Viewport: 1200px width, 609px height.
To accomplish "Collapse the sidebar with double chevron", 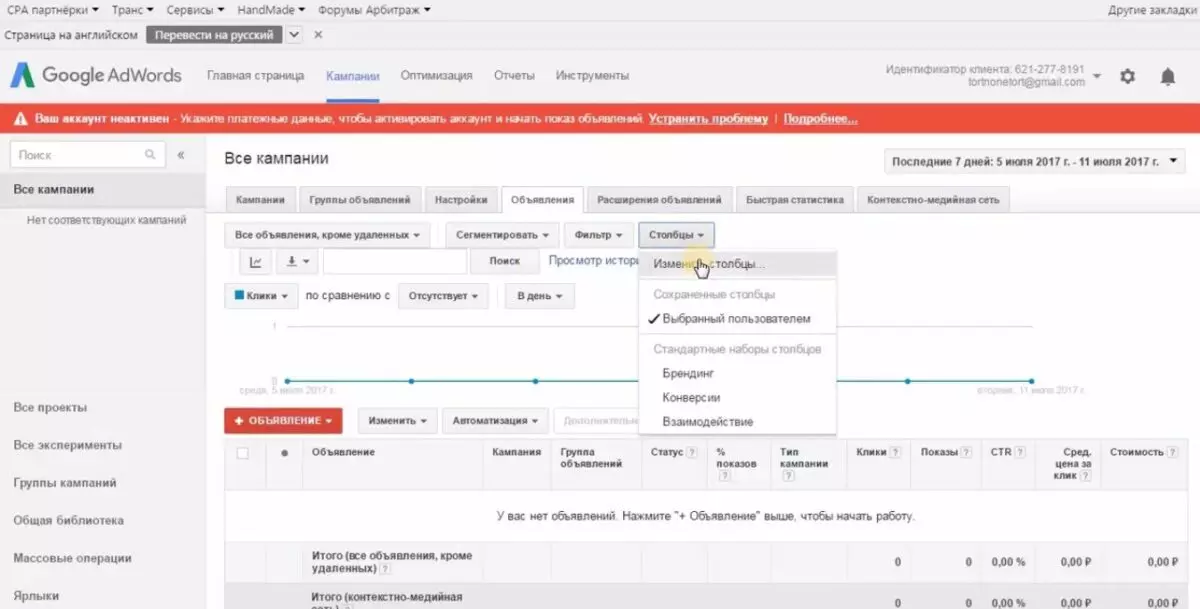I will point(181,155).
